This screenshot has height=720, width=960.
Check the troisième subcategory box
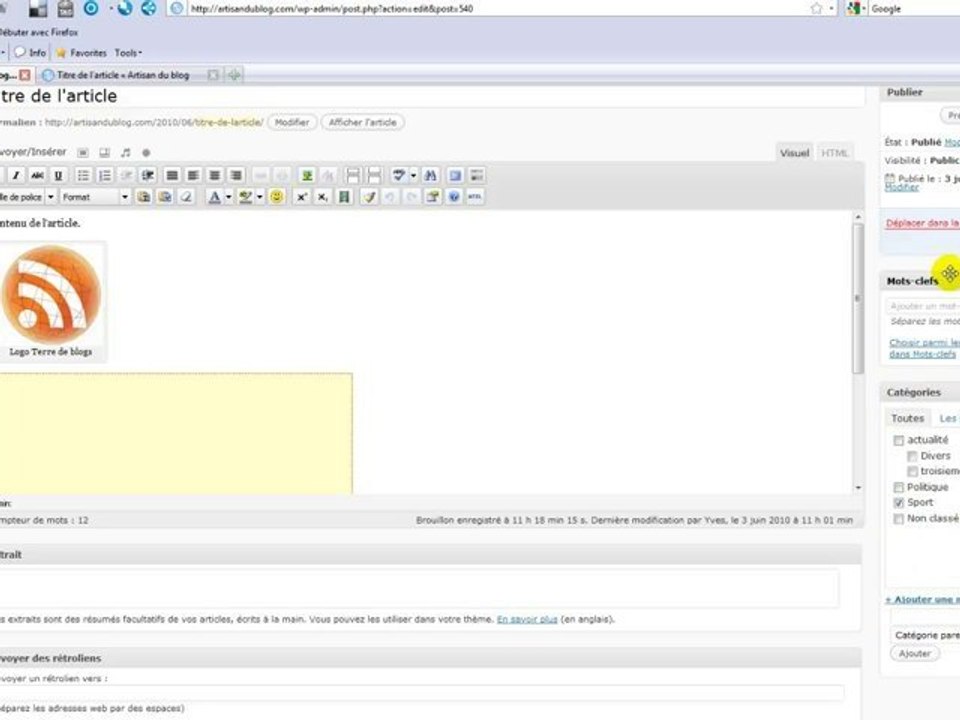coord(912,471)
